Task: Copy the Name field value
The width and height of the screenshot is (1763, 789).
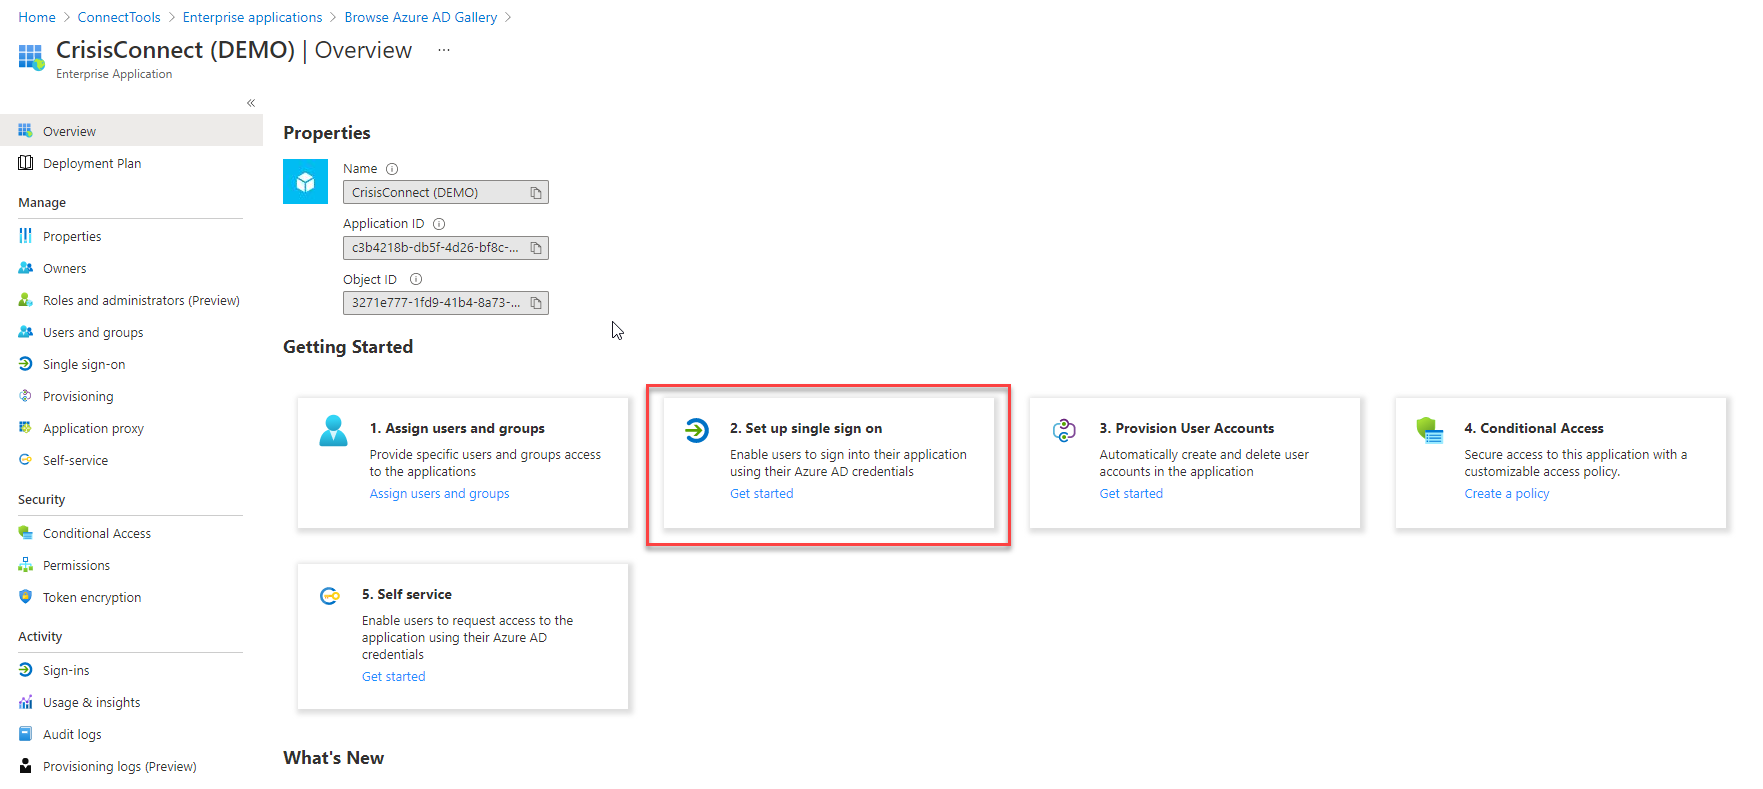Action: pos(536,193)
